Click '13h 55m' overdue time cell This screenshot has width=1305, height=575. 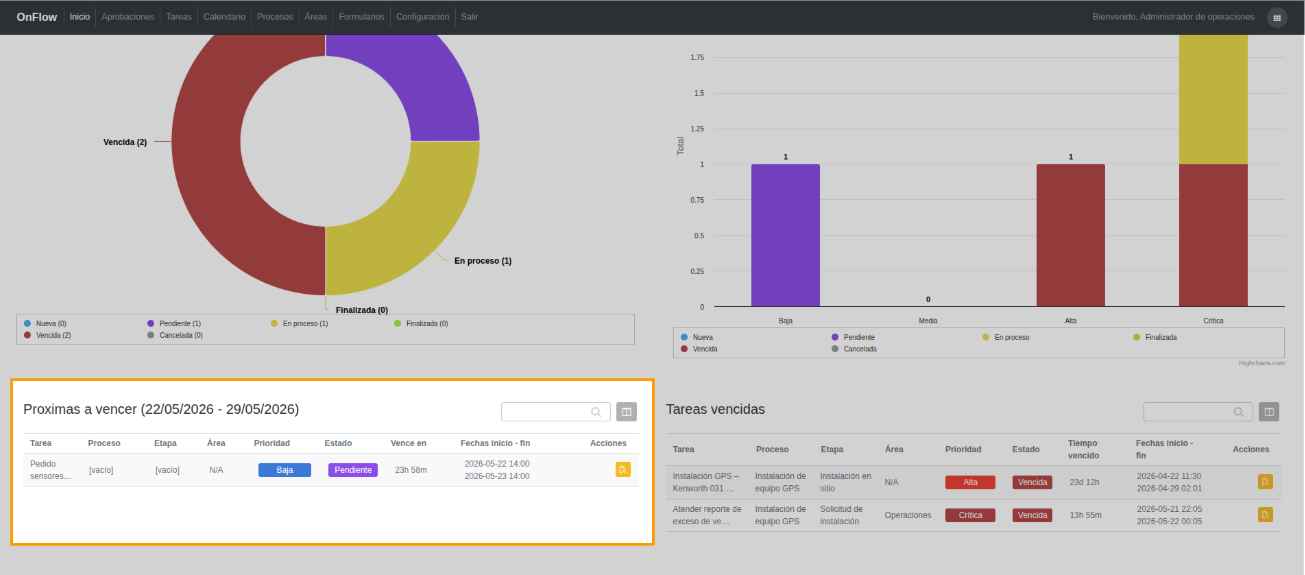click(1085, 515)
